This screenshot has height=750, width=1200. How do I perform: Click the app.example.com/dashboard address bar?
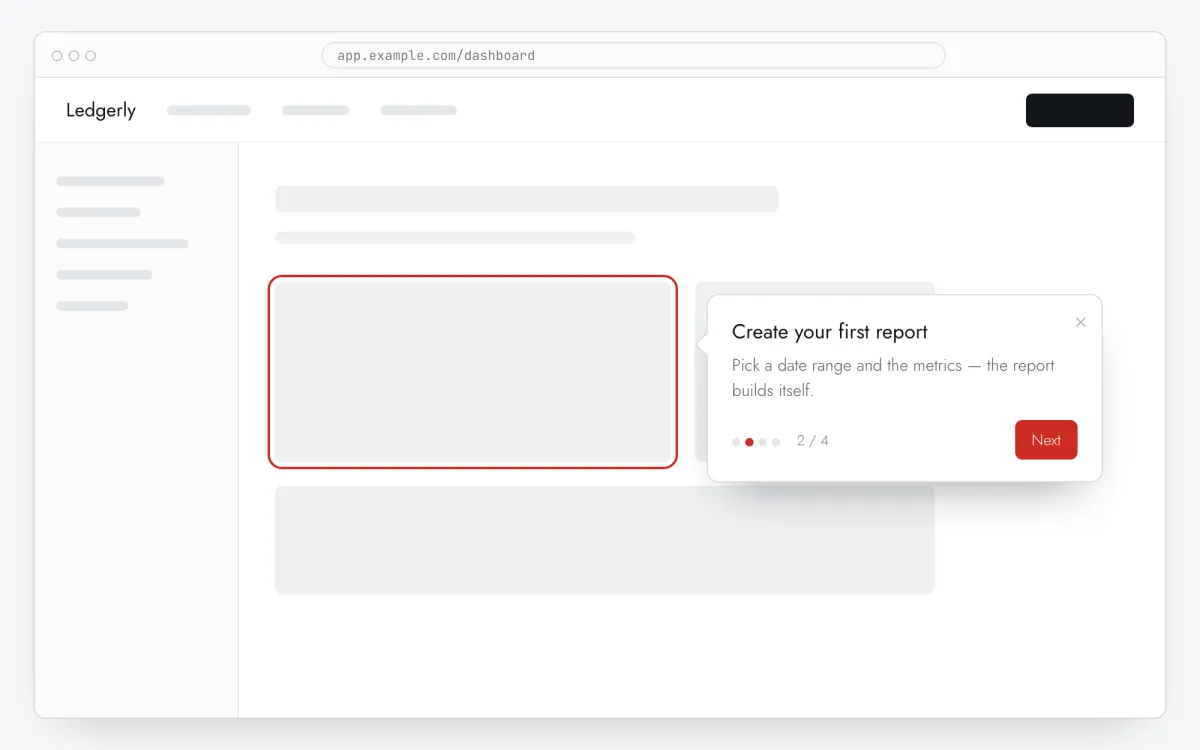tap(633, 55)
